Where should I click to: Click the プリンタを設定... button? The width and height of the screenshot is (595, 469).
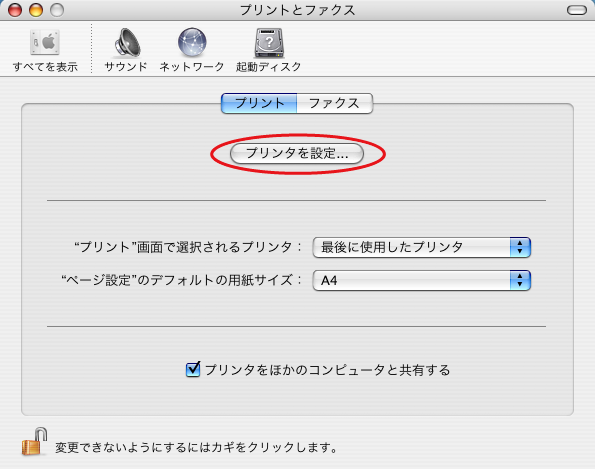coord(297,153)
